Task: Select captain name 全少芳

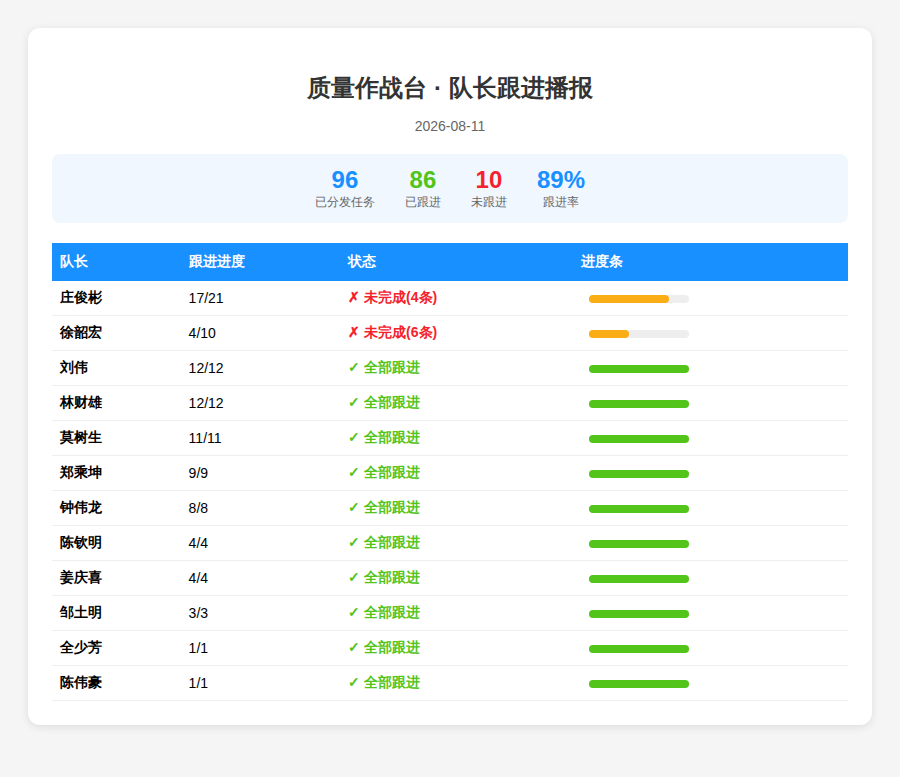Action: point(81,648)
